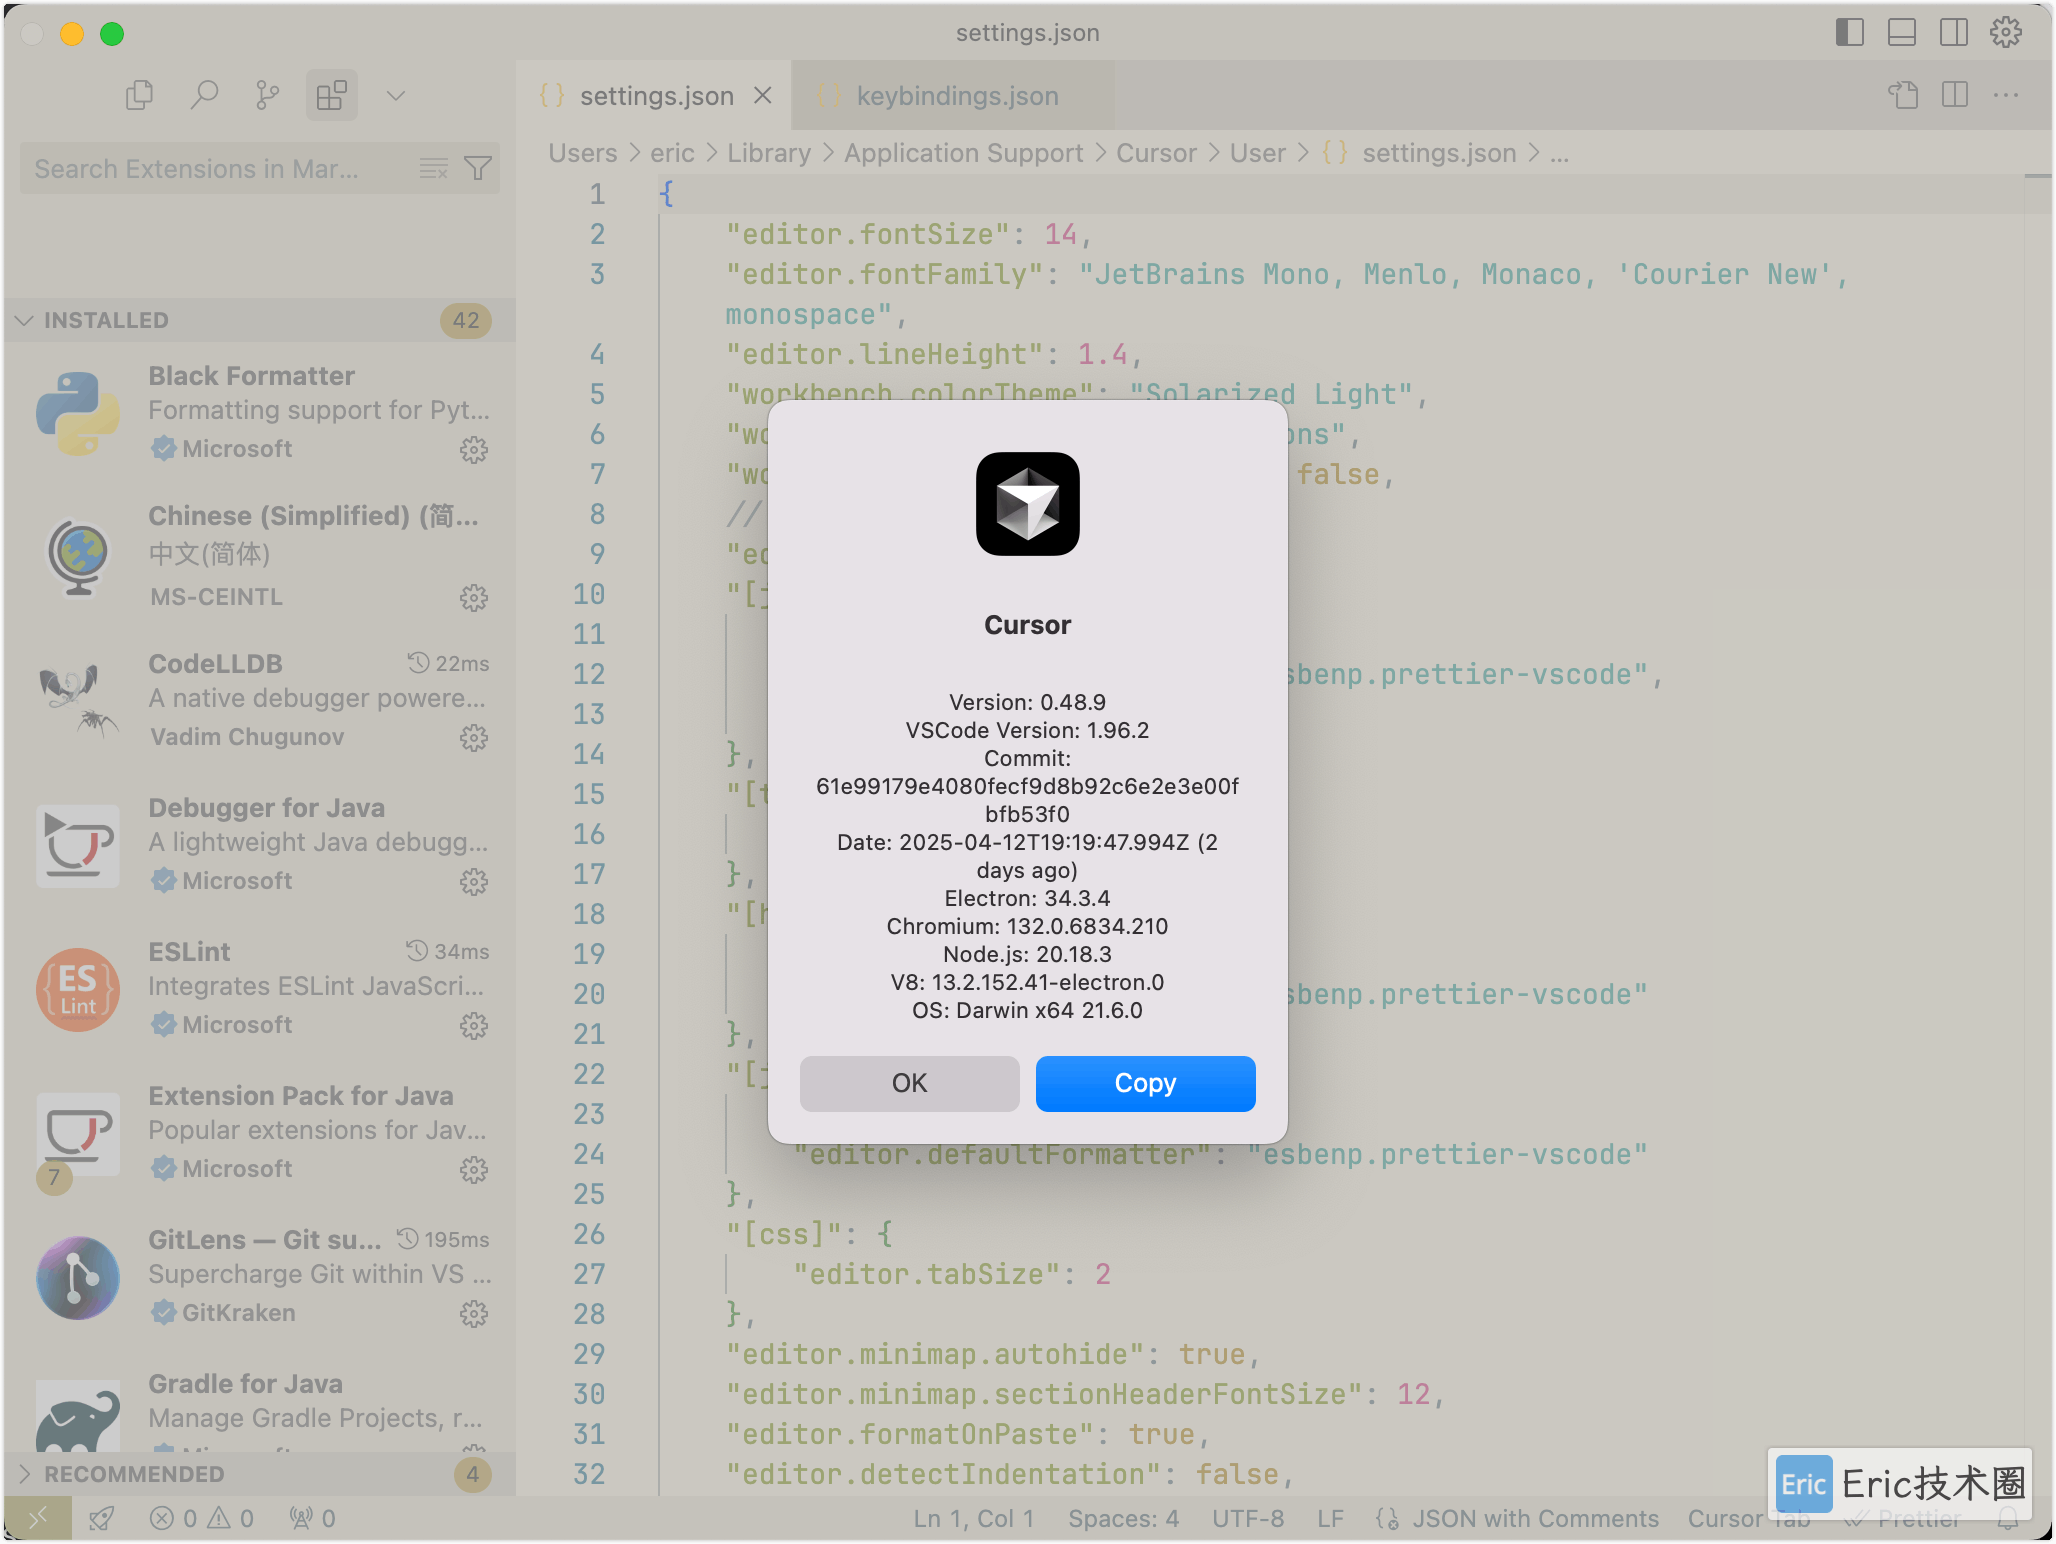
Task: Collapse the INSTALLED extensions section
Action: 260,320
